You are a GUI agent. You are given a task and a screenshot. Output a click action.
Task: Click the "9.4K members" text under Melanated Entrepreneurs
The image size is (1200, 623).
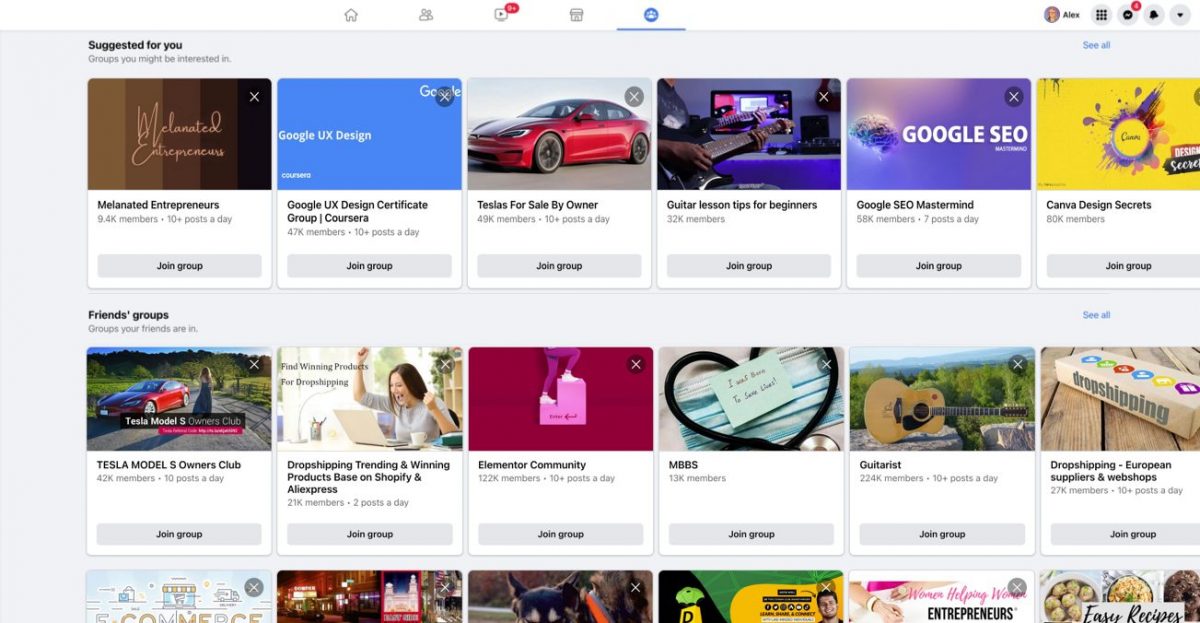click(126, 219)
